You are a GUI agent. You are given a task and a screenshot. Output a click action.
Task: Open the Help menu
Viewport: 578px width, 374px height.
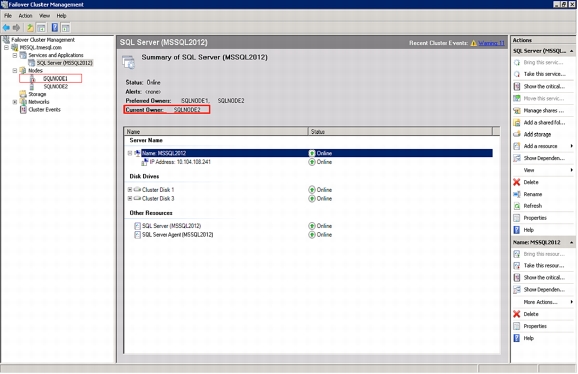61,15
